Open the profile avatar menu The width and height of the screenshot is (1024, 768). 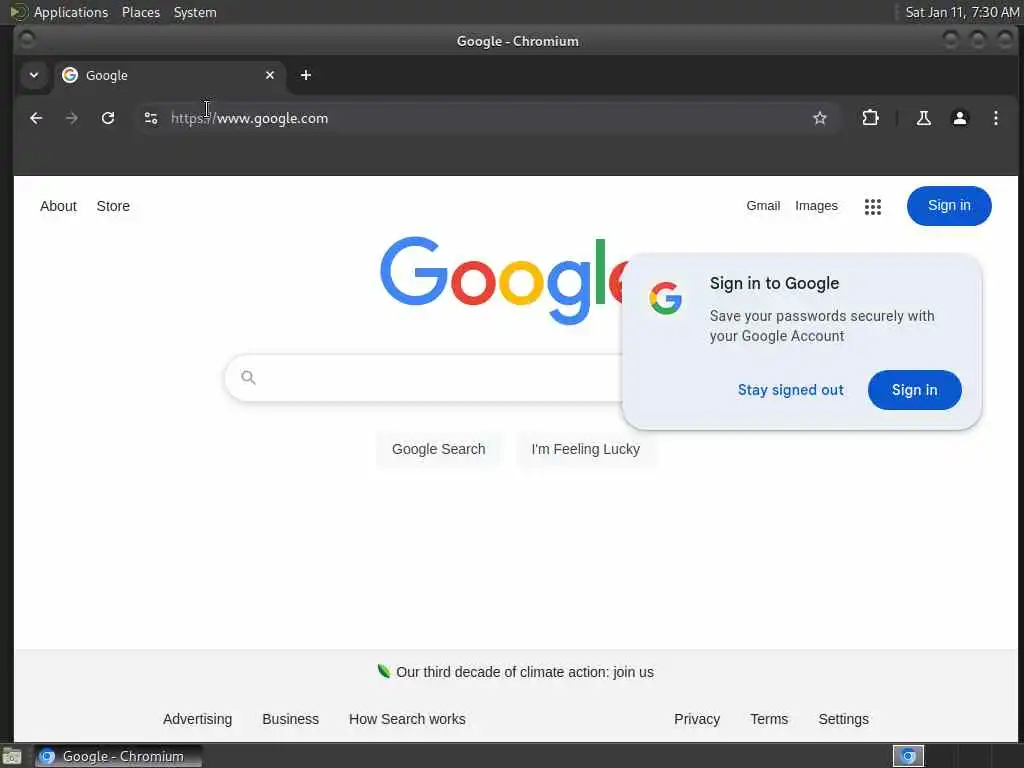pyautogui.click(x=959, y=118)
